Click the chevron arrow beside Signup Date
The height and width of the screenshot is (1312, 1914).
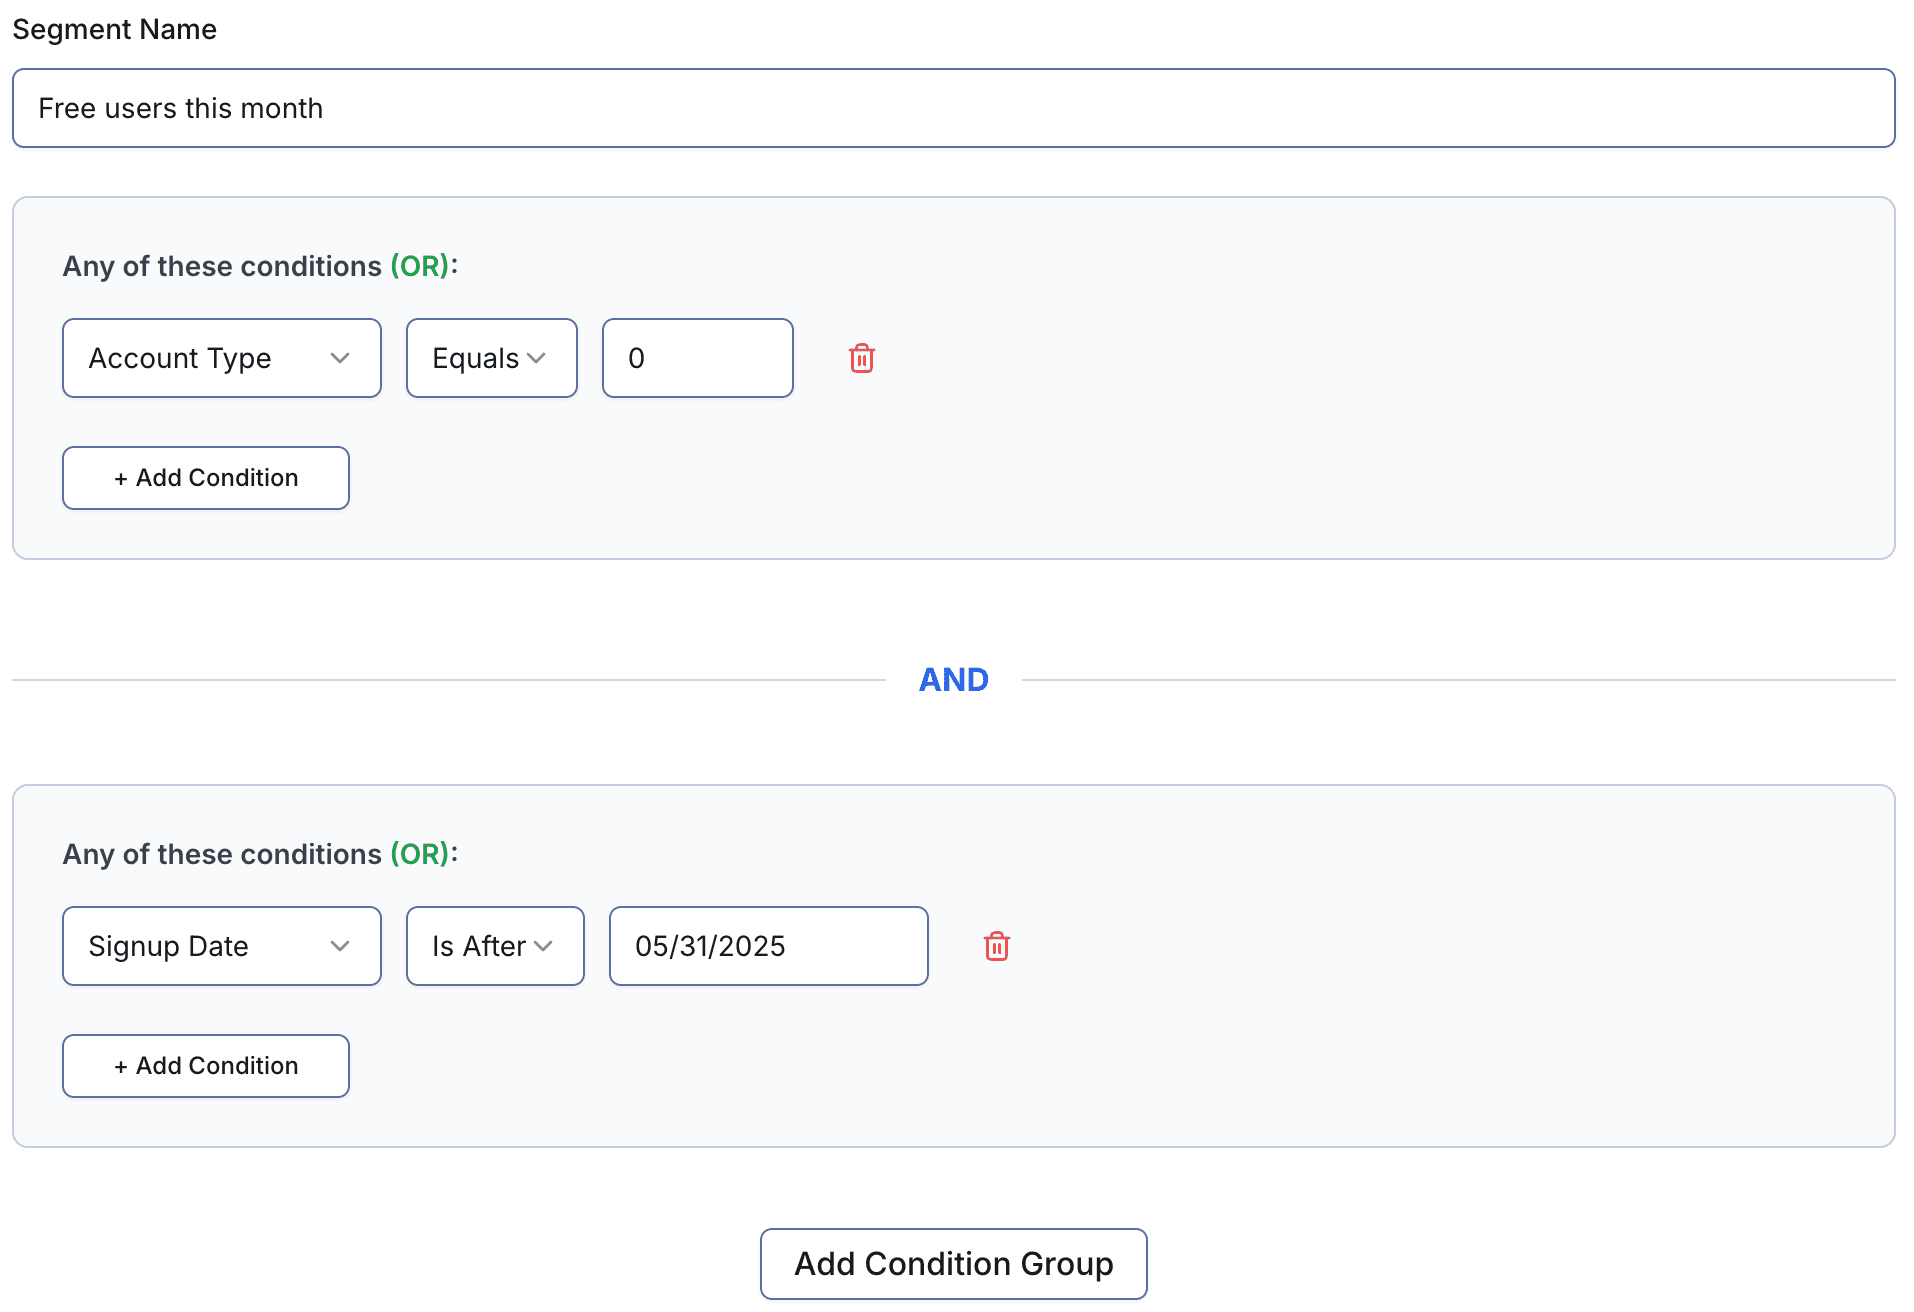340,946
